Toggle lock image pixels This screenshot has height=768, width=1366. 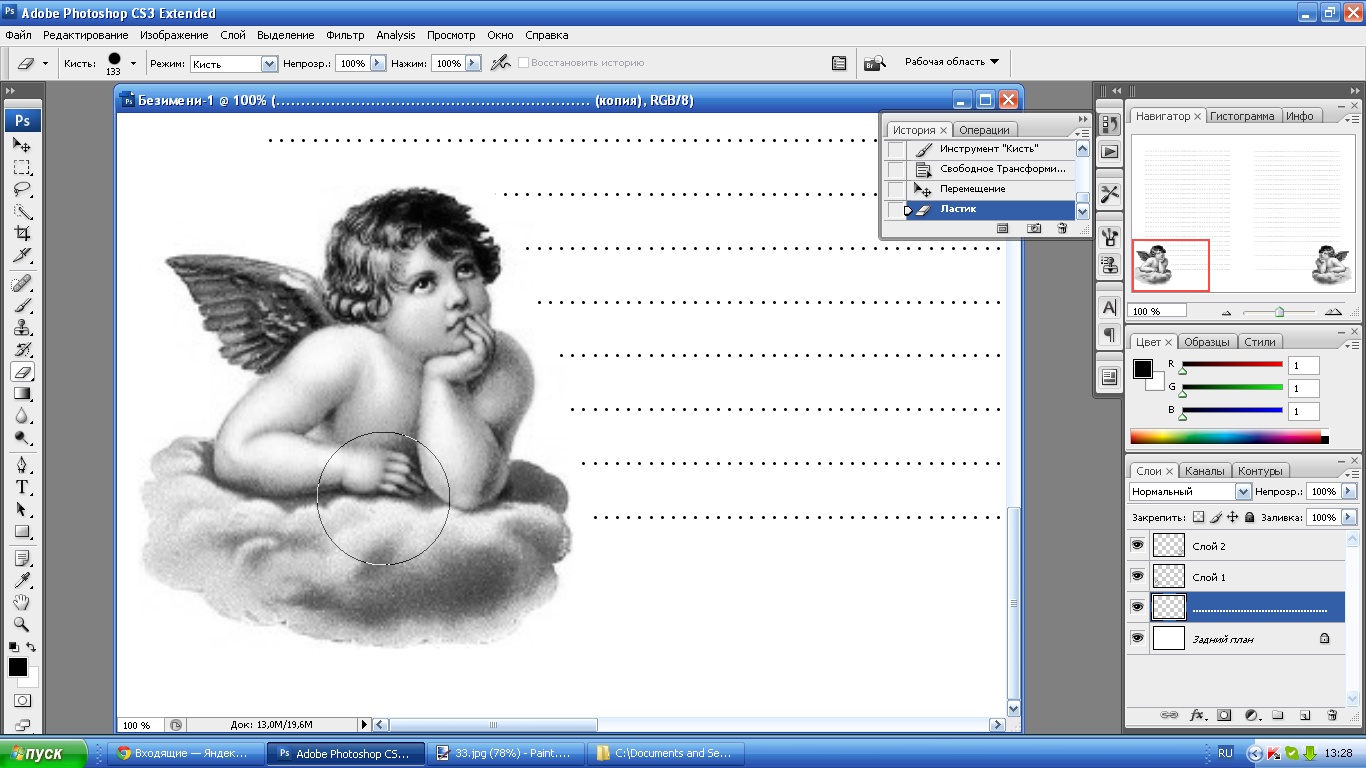[x=1215, y=517]
